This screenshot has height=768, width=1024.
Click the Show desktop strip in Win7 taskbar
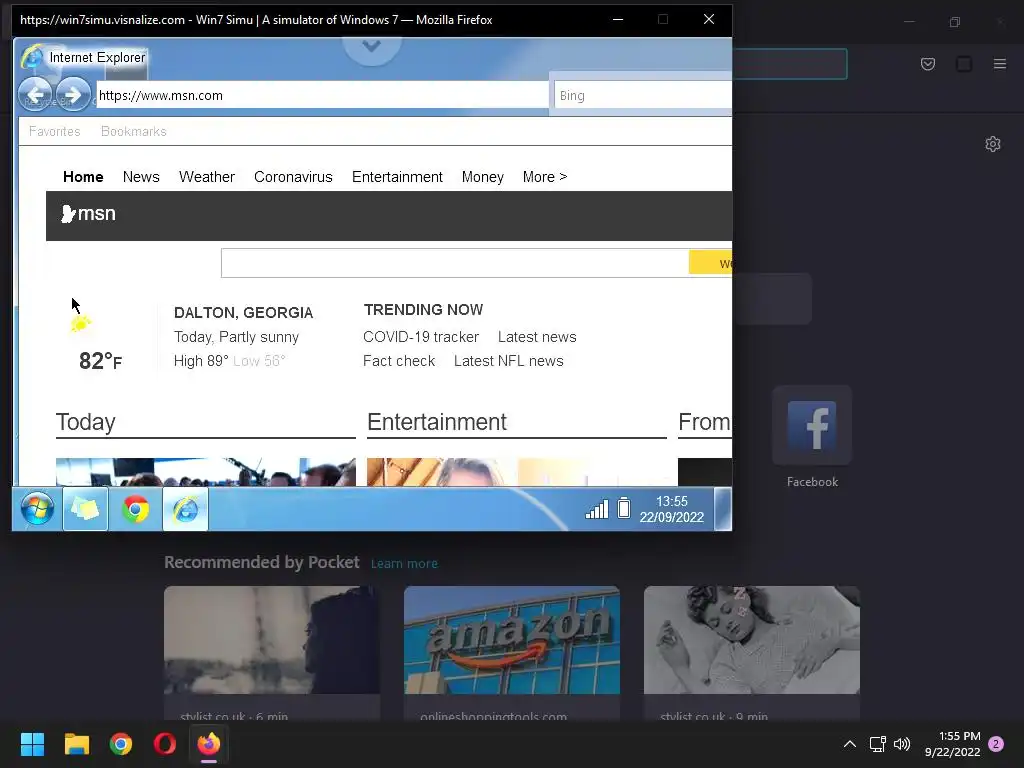coord(723,509)
